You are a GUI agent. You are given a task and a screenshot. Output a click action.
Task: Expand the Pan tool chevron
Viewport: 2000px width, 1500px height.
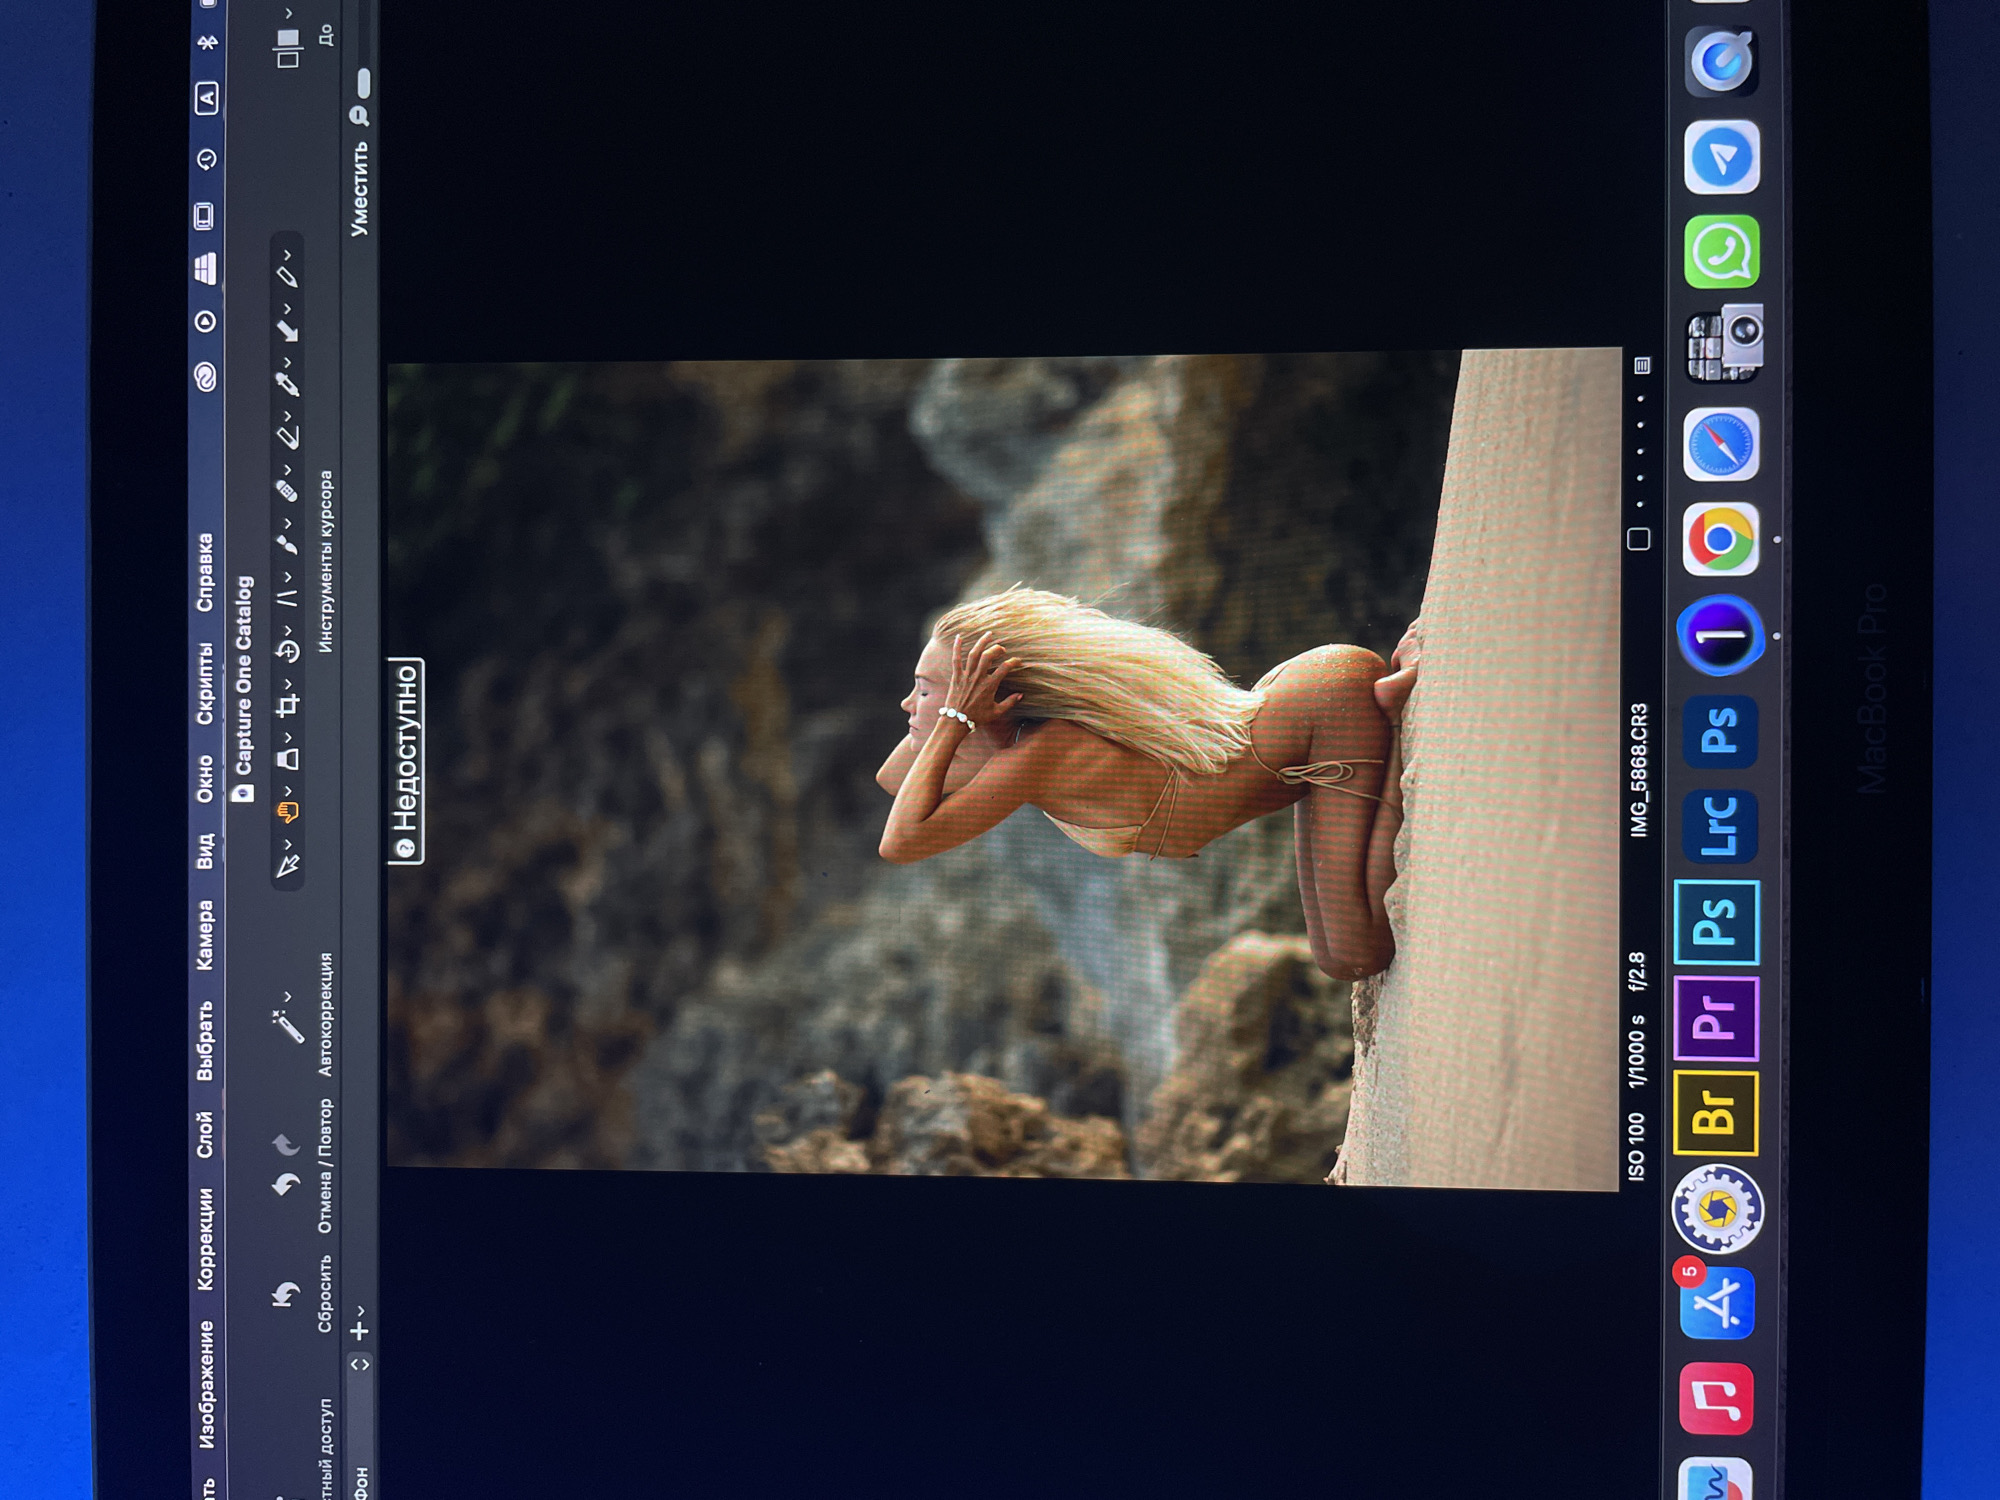[287, 791]
